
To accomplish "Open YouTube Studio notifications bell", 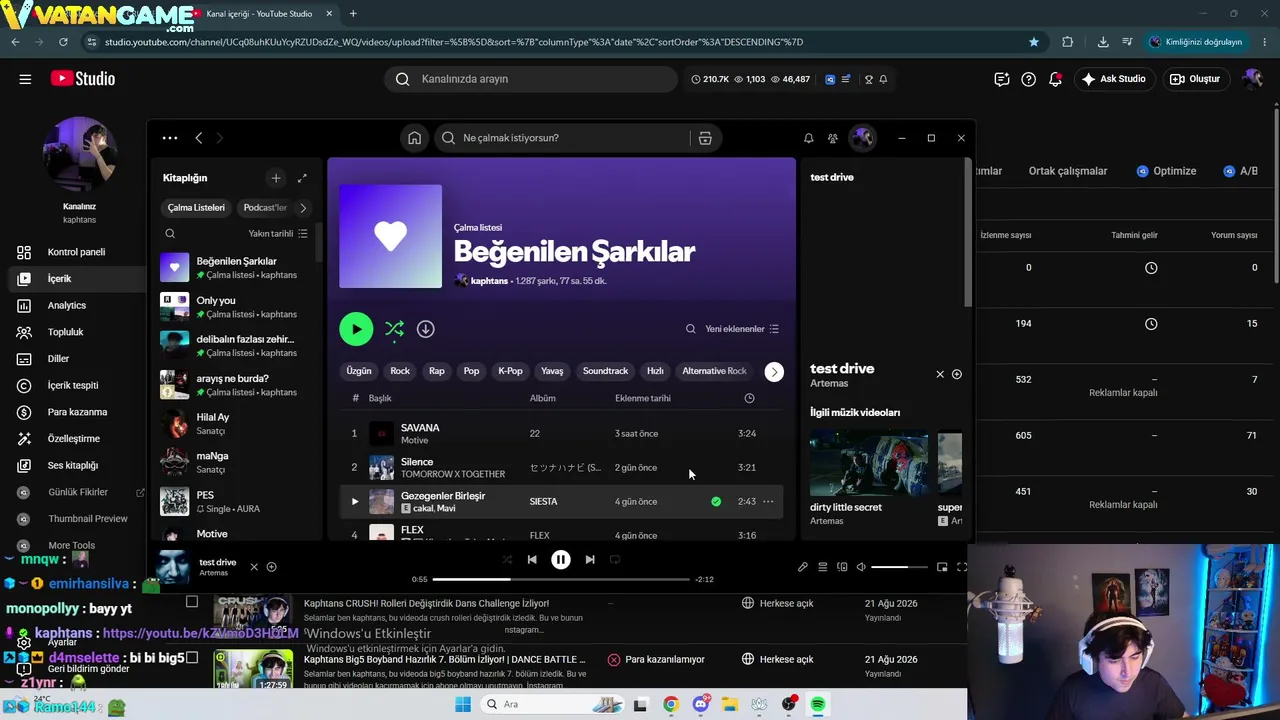I will click(x=1055, y=79).
